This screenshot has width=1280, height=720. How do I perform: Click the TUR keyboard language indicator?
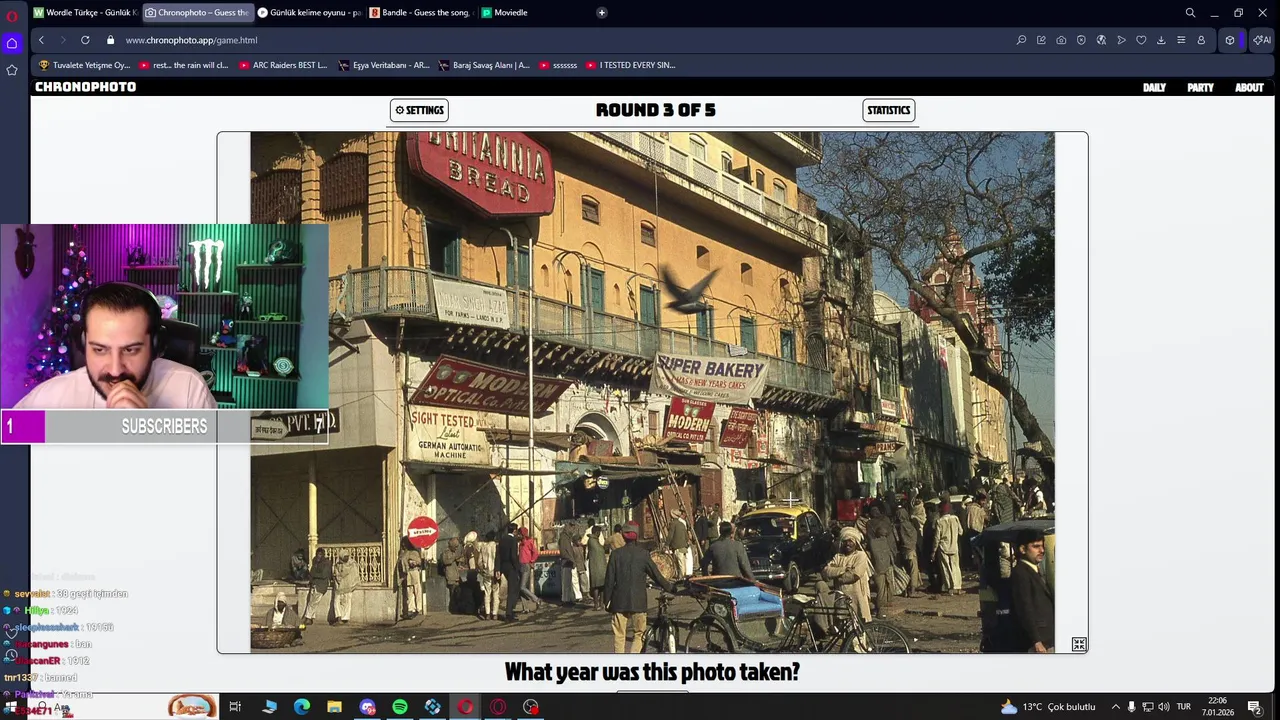[x=1183, y=707]
